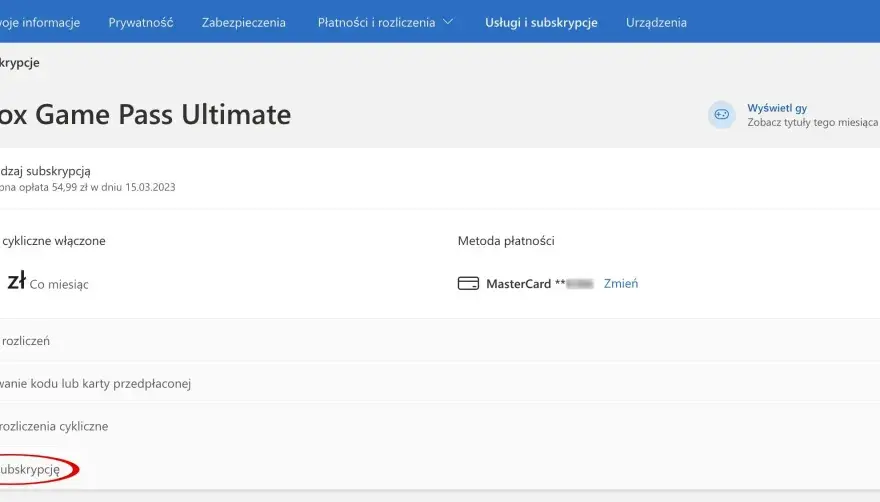Viewport: 880px width, 502px height.
Task: Click the credit card icon
Action: 468,284
